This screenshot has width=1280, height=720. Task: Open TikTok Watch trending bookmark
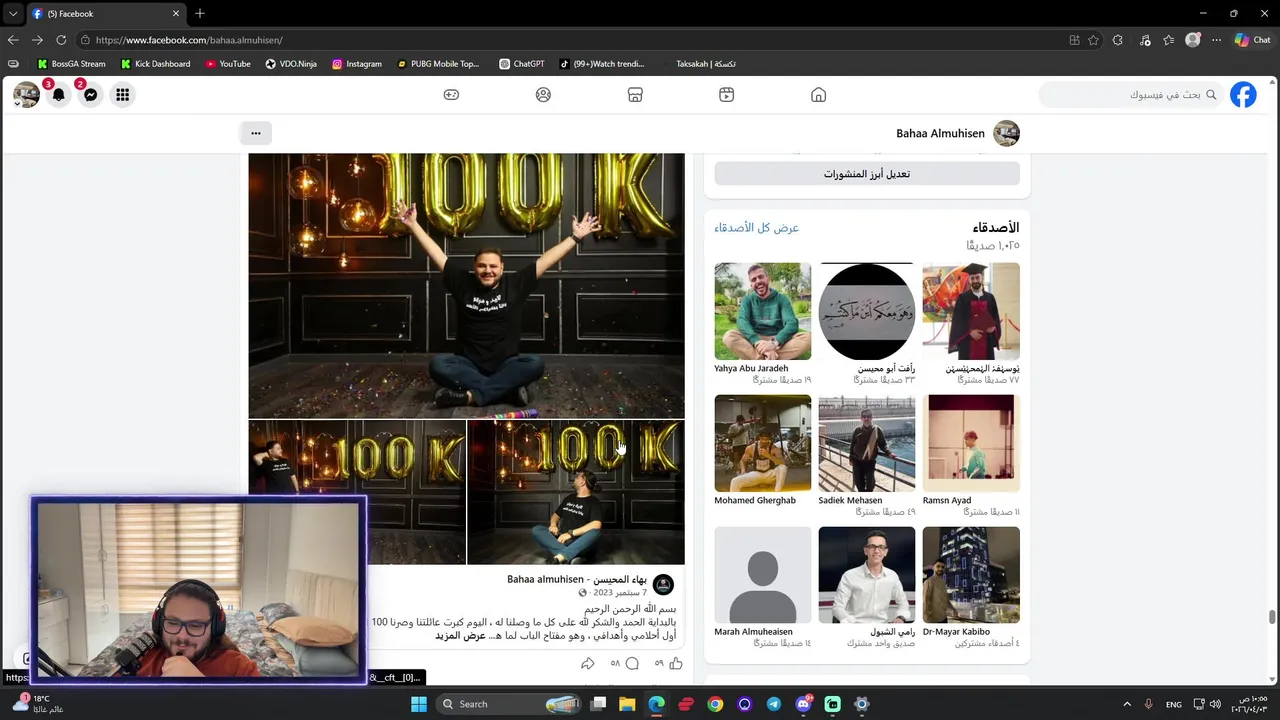pyautogui.click(x=602, y=64)
